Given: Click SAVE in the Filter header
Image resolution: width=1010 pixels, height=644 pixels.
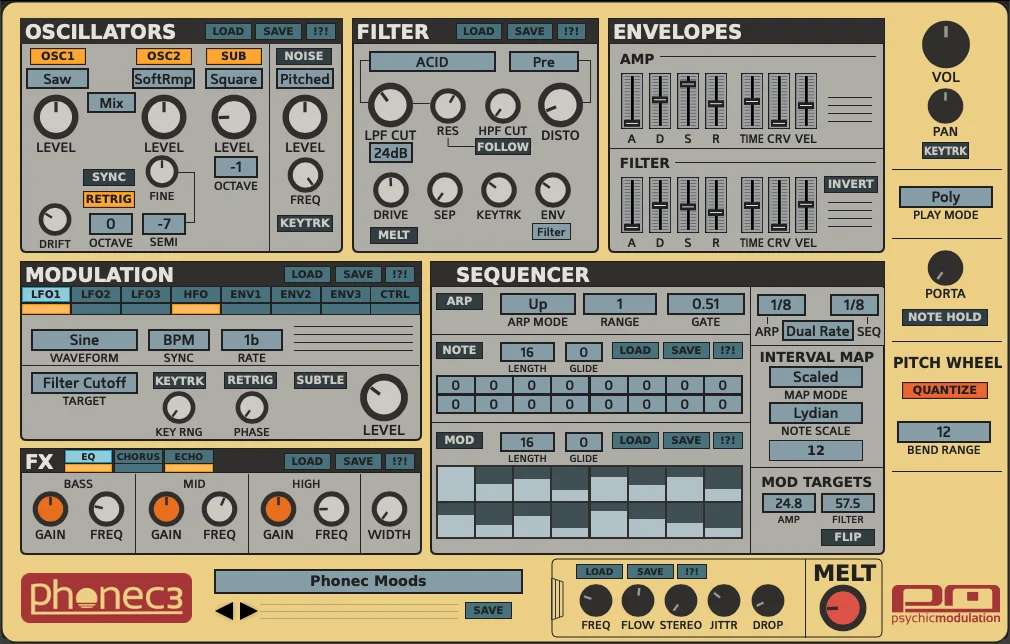Looking at the screenshot, I should point(529,31).
